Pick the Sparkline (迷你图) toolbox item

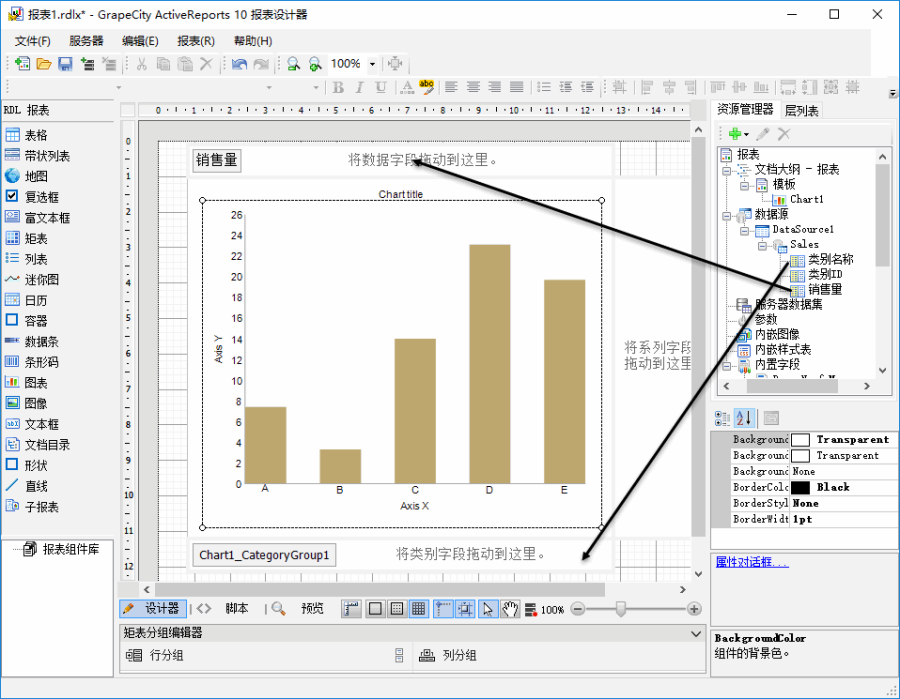coord(41,279)
